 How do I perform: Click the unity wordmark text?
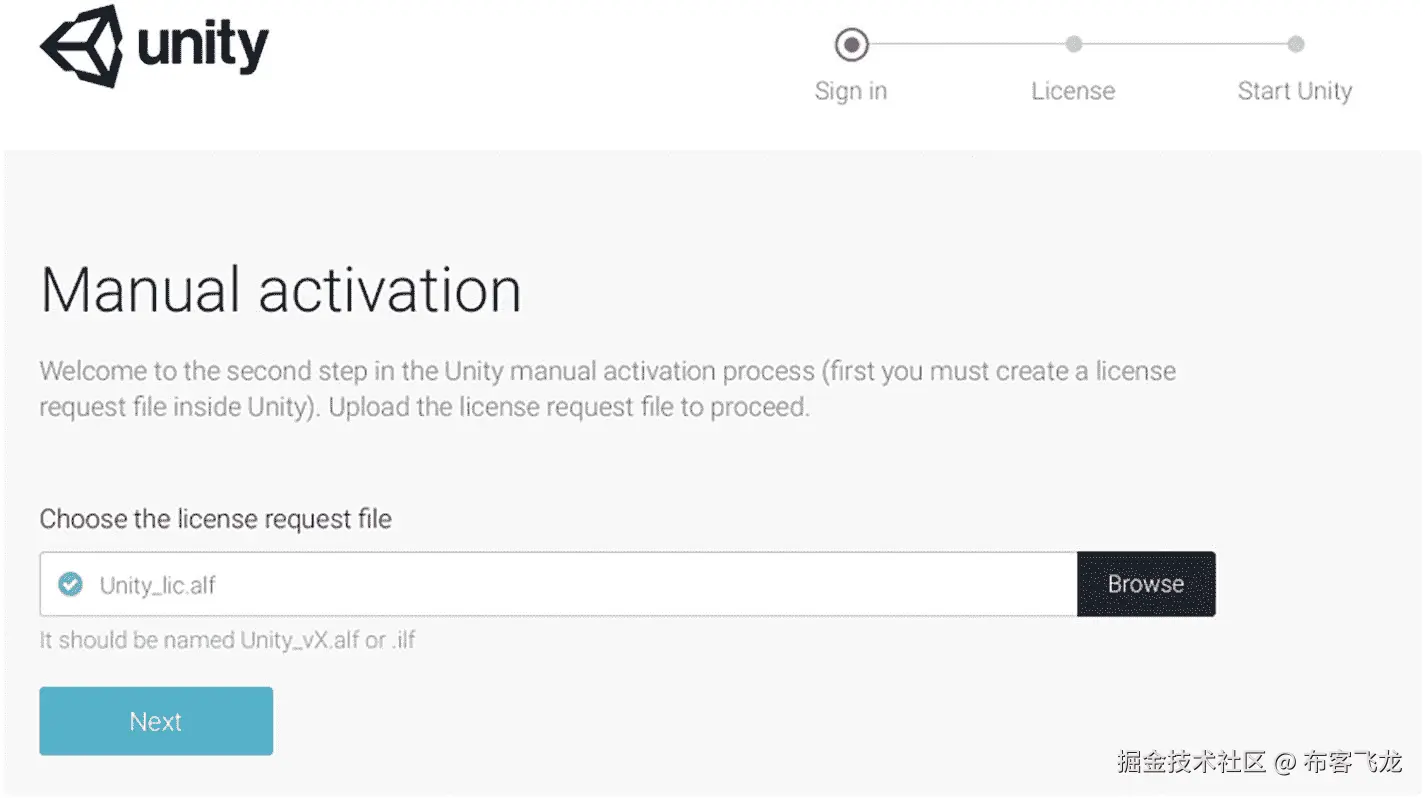tap(203, 45)
